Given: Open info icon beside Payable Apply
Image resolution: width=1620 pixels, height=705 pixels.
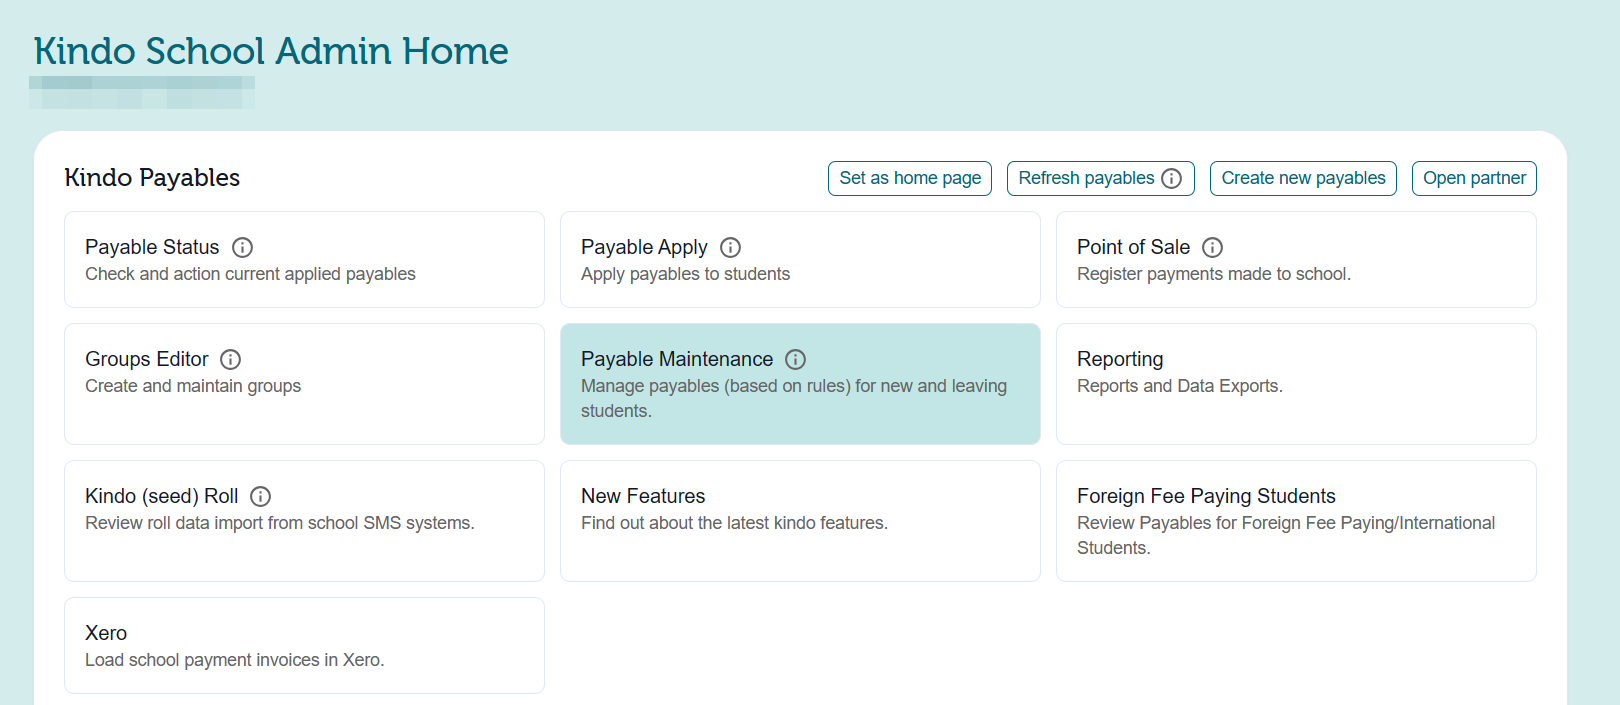Looking at the screenshot, I should click(x=731, y=247).
